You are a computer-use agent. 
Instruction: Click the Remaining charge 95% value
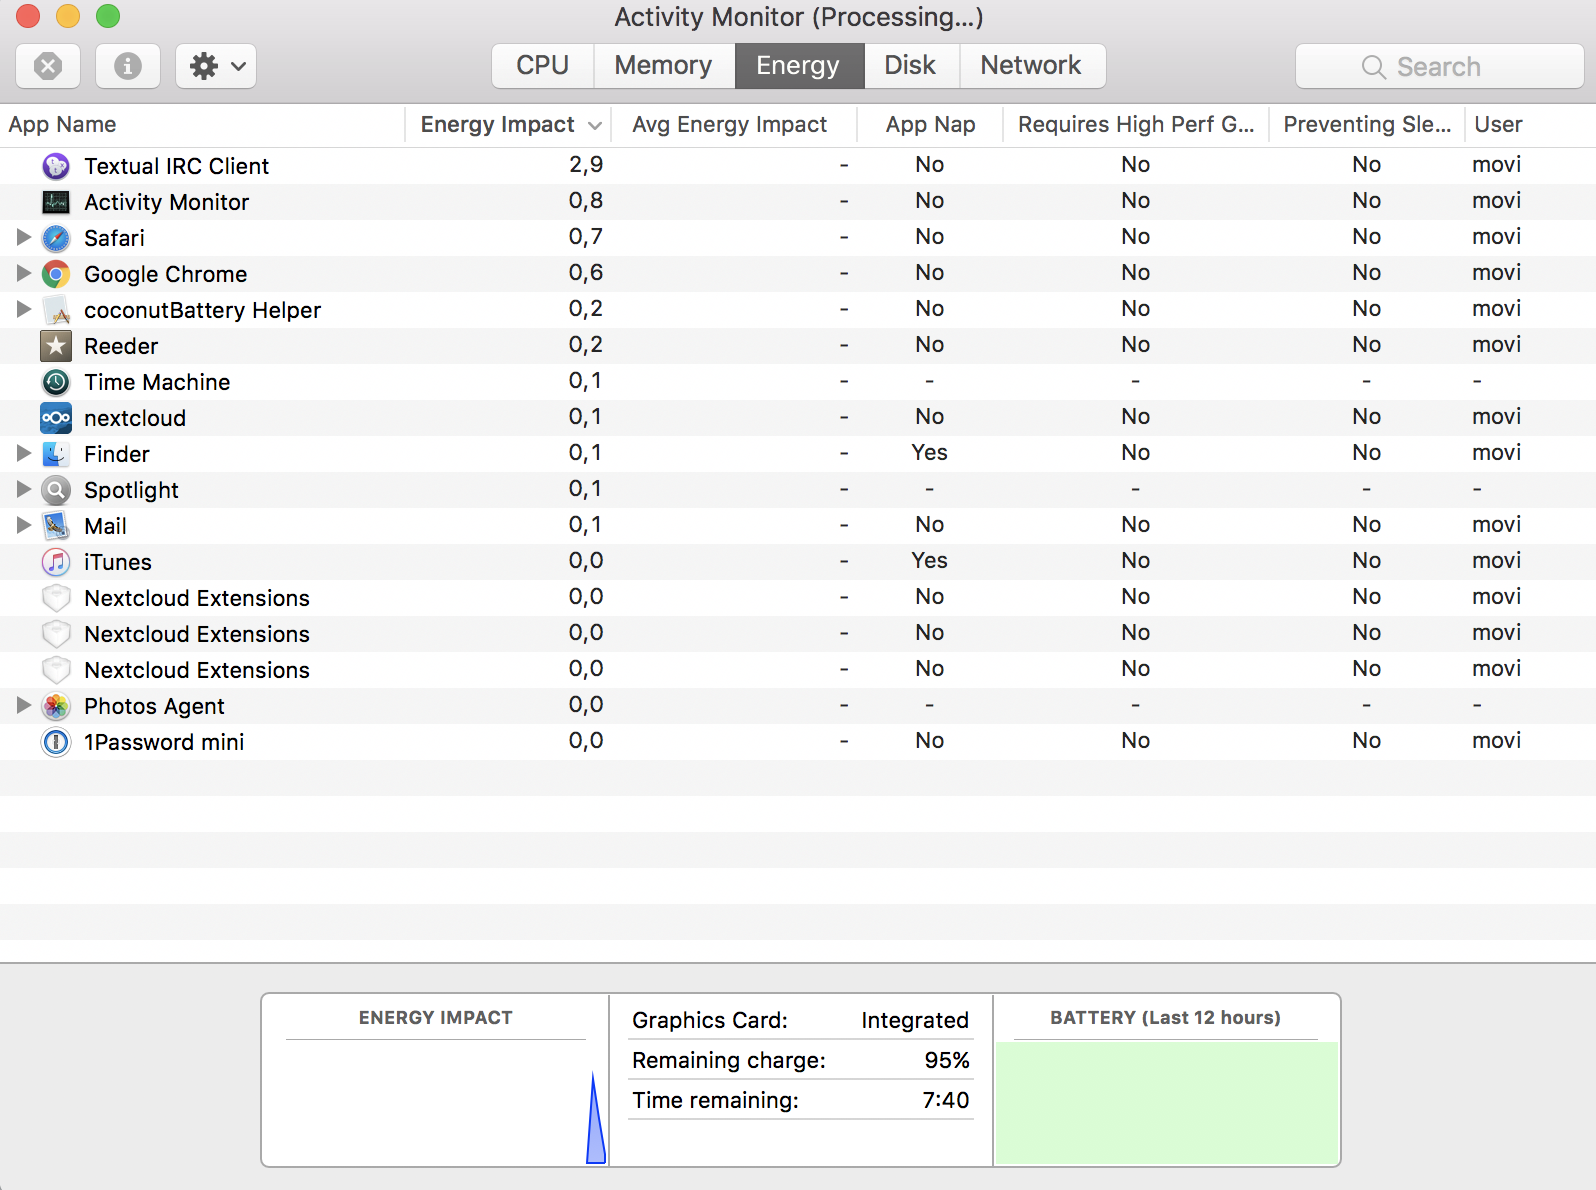(947, 1060)
